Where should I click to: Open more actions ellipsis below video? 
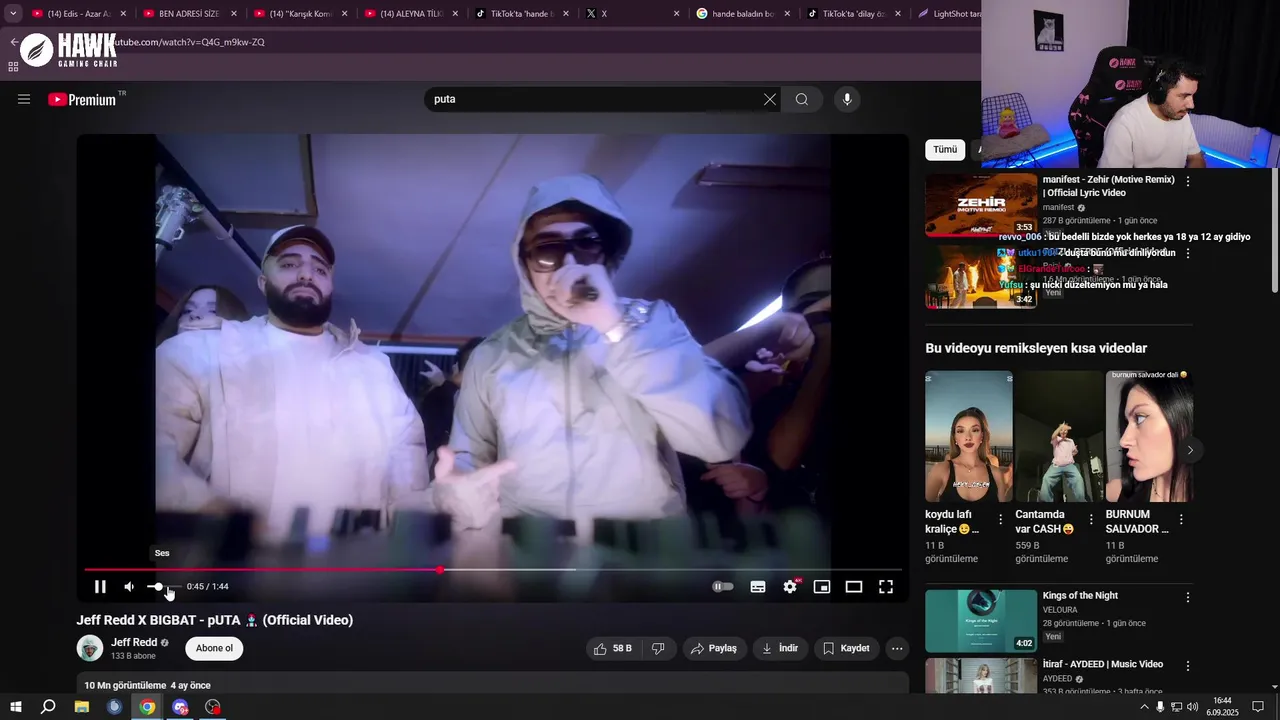click(897, 648)
